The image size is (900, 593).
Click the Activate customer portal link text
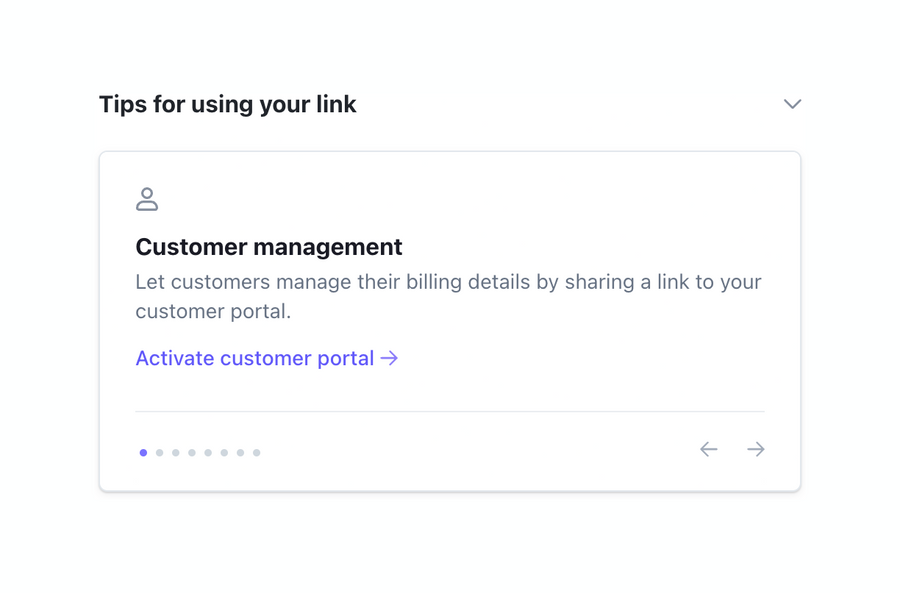[x=255, y=358]
